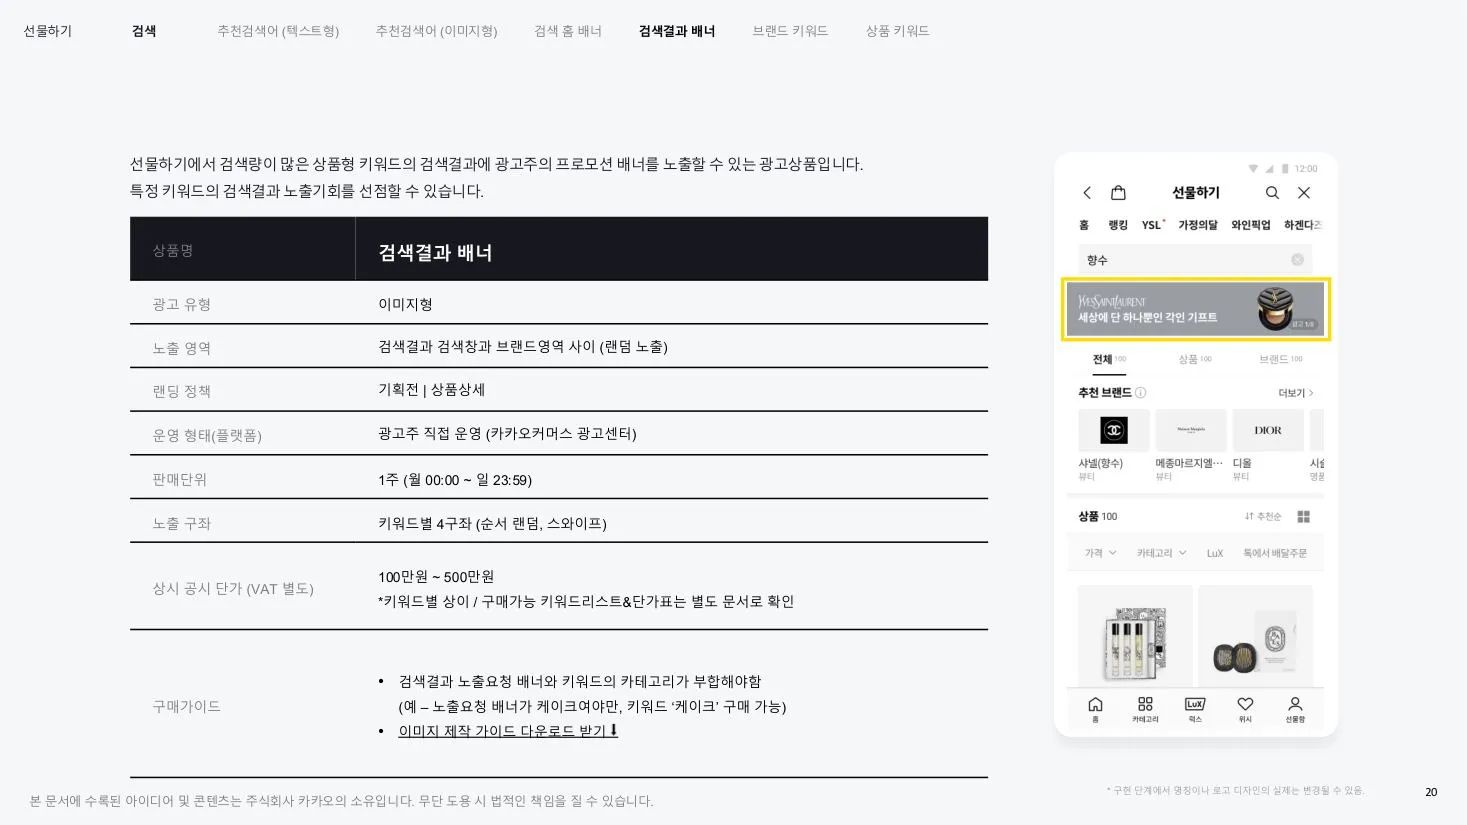1467x825 pixels.
Task: Tap the 홈 house icon in bottom bar
Action: point(1095,710)
